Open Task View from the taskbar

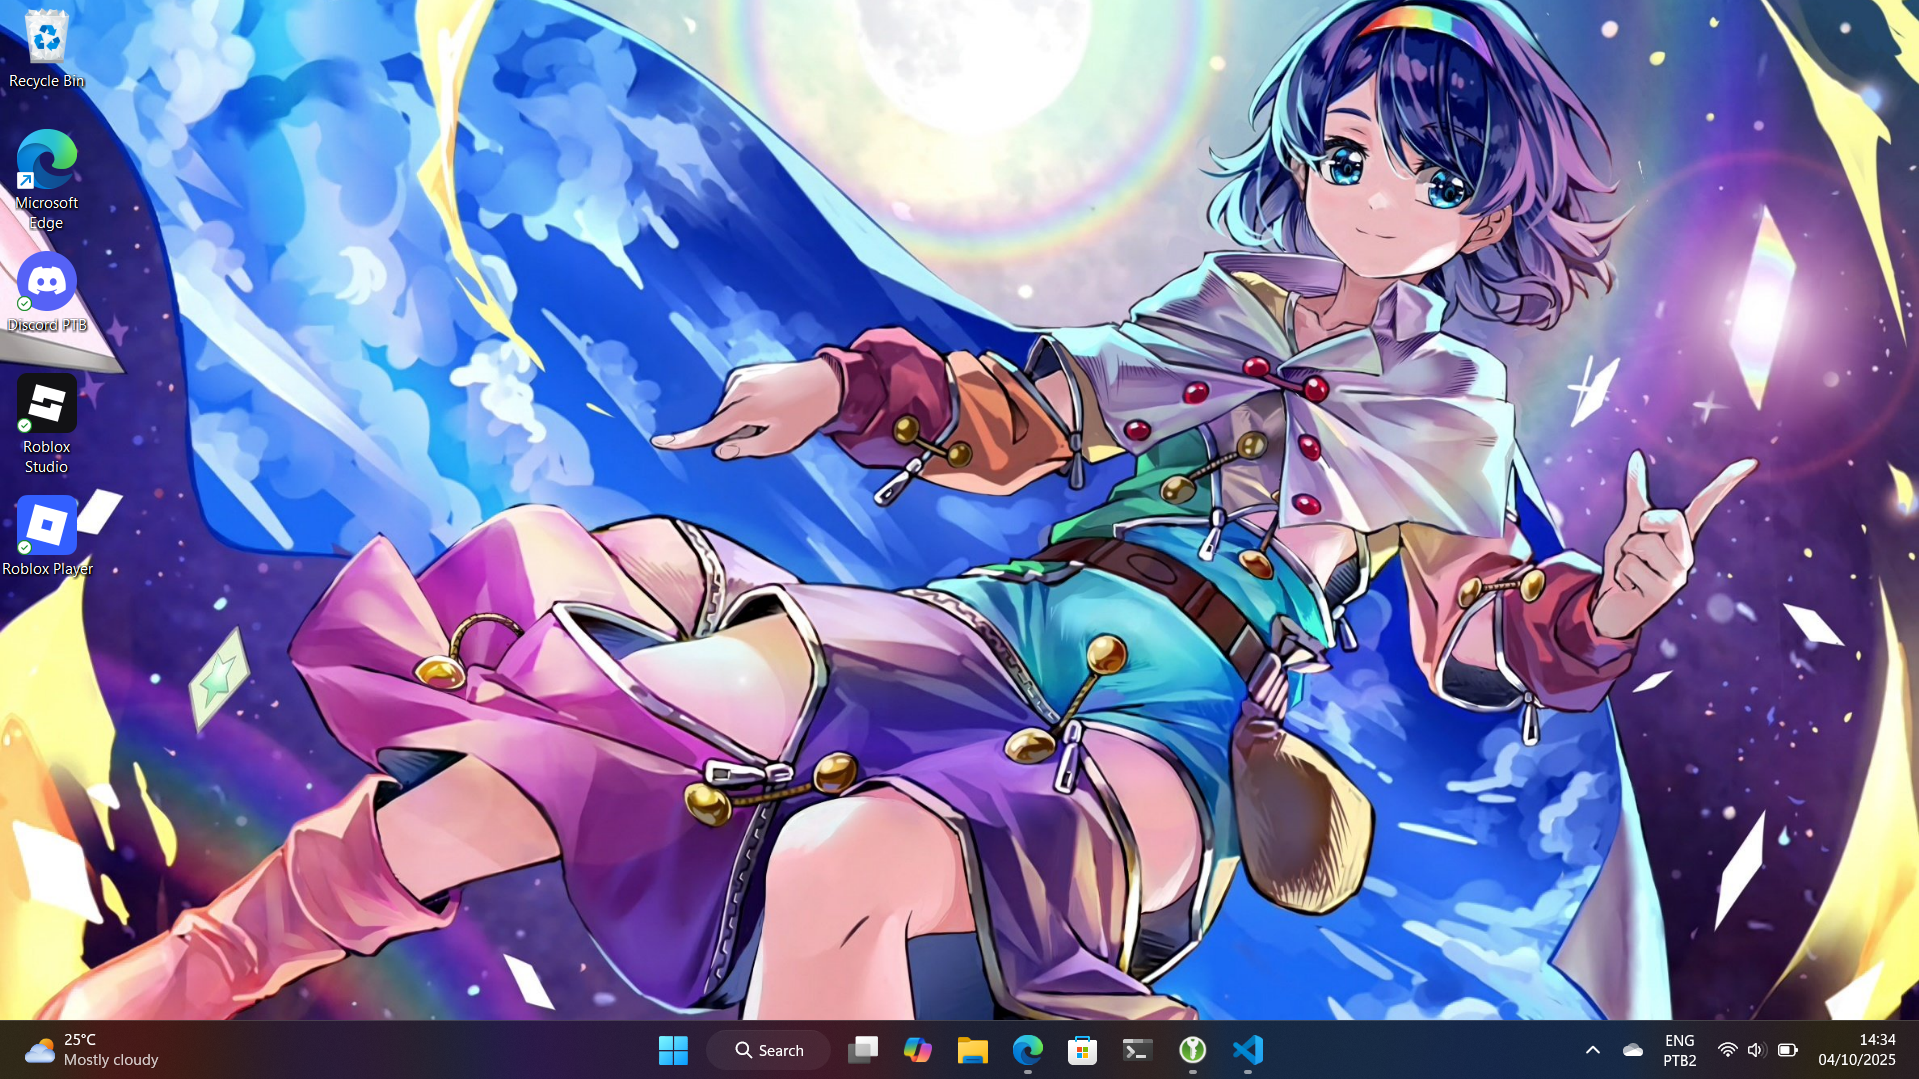coord(862,1050)
